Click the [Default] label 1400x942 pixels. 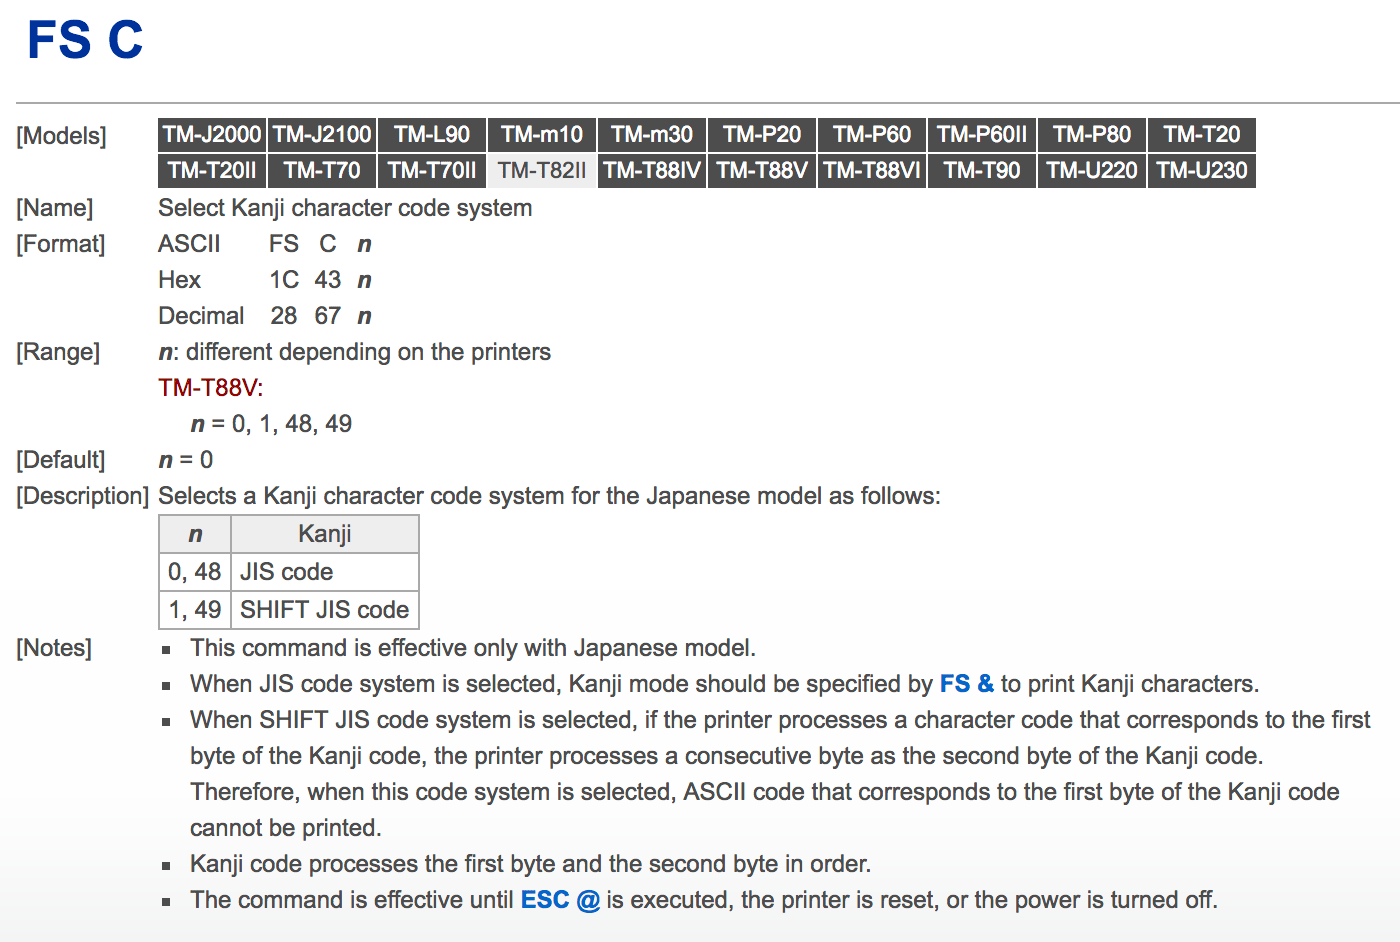tap(61, 460)
